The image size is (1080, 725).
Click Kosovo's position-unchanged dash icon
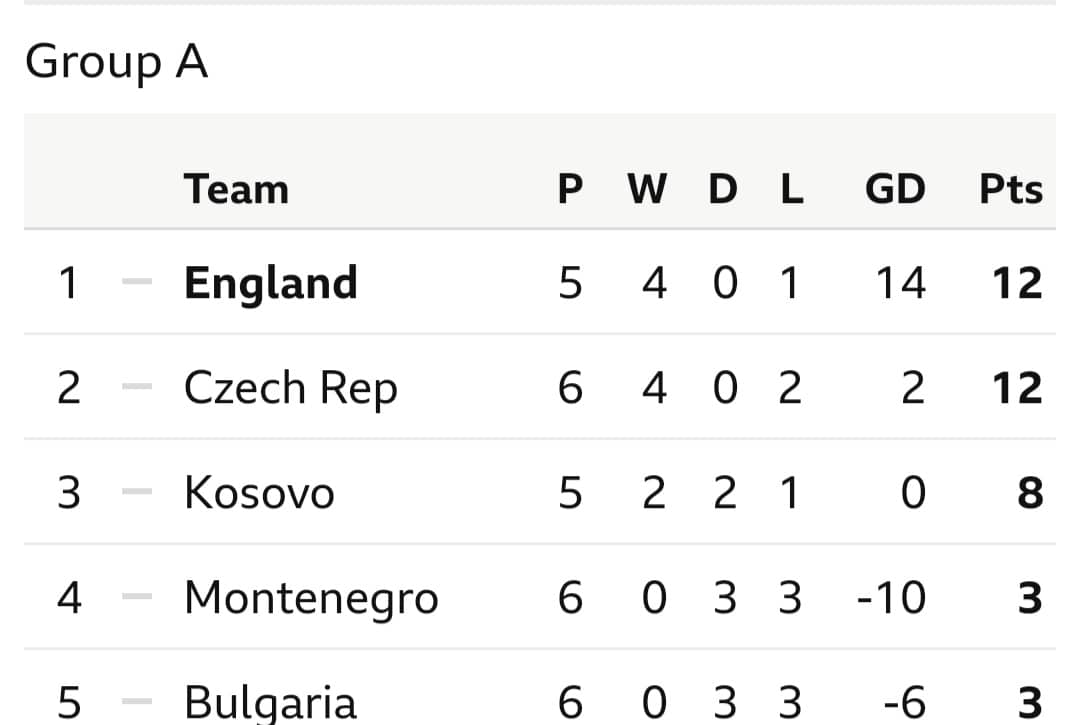136,492
